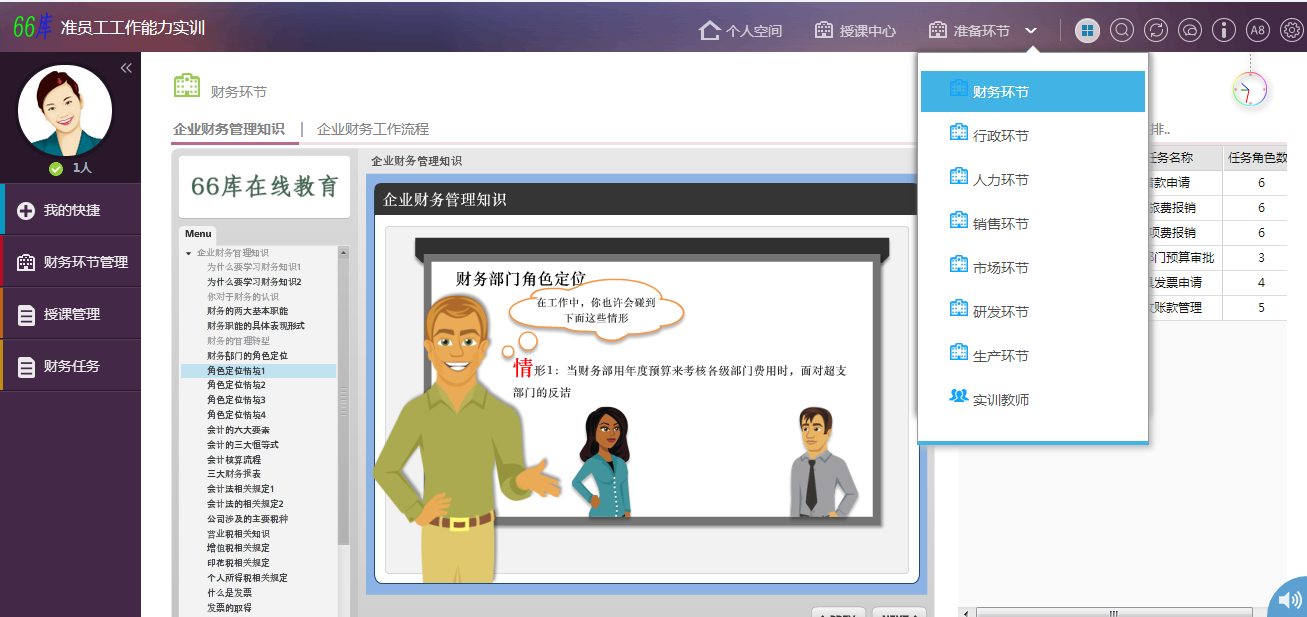Click the A8 badge icon
This screenshot has width=1307, height=617.
pyautogui.click(x=1258, y=31)
